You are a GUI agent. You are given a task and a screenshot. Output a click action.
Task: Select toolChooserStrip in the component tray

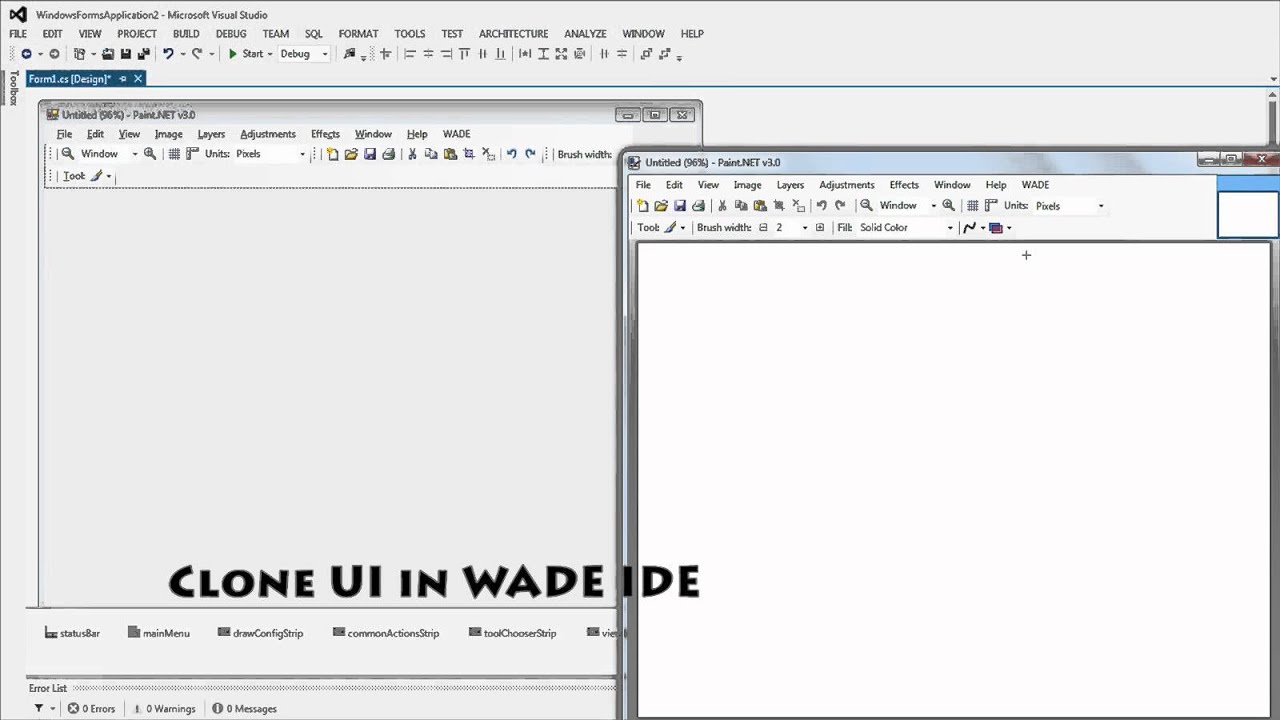(x=513, y=633)
